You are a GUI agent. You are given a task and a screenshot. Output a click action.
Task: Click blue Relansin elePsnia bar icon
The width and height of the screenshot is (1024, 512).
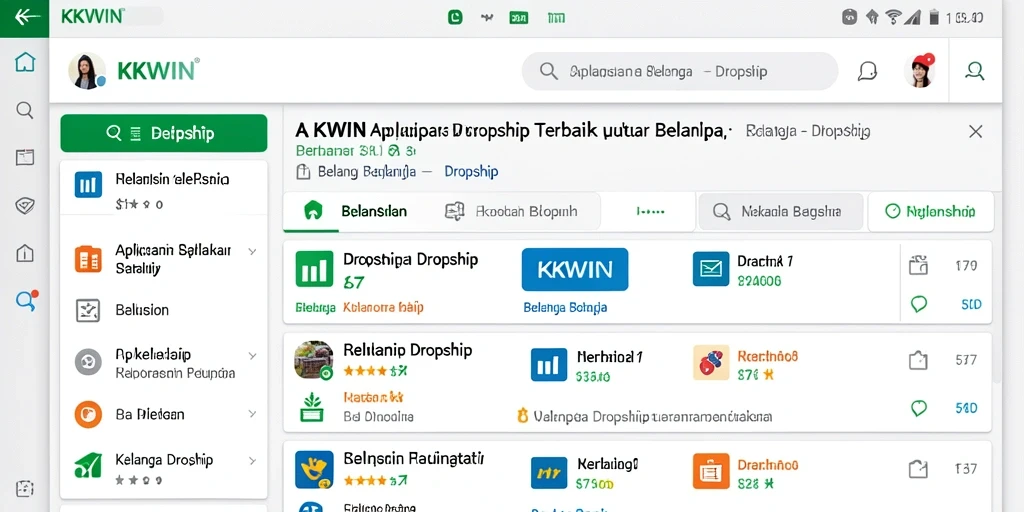tap(88, 185)
